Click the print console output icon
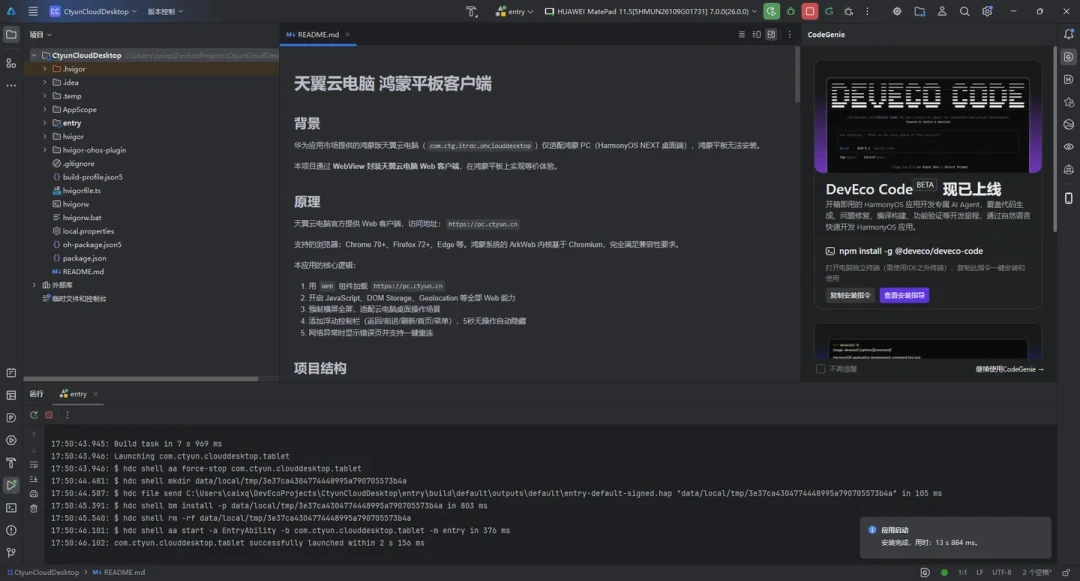1080x581 pixels. coord(34,494)
